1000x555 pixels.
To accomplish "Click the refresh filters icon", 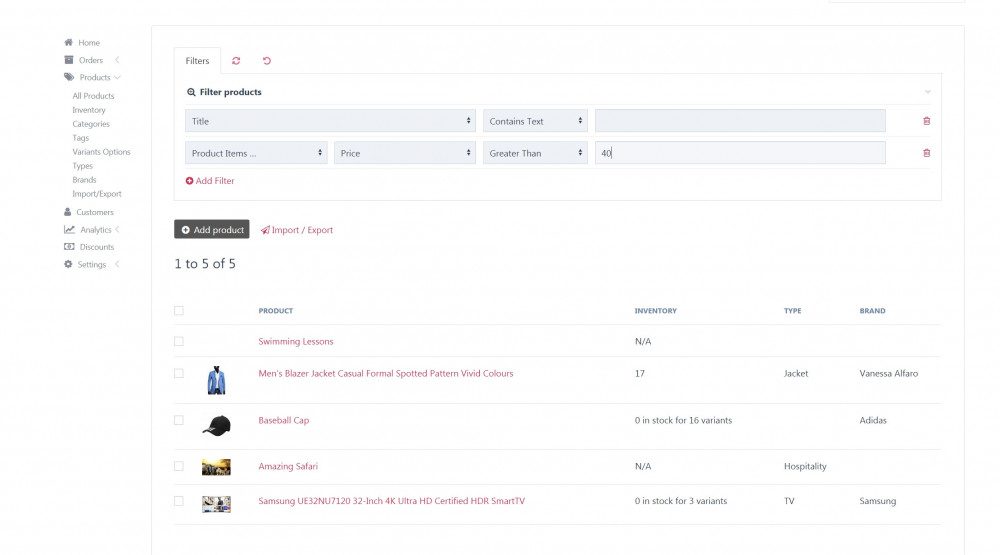I will tap(236, 61).
